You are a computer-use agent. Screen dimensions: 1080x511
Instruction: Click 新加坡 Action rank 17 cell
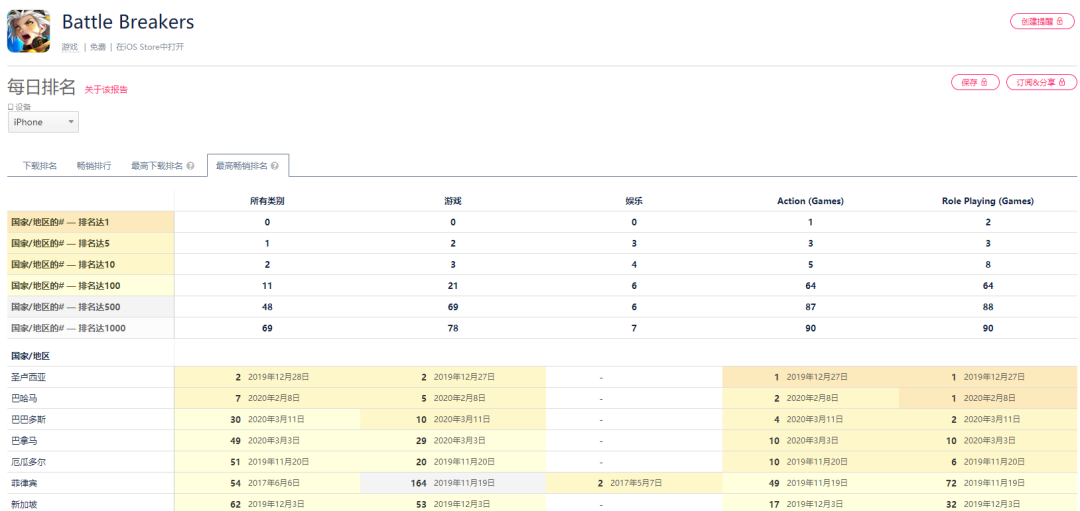pyautogui.click(x=810, y=503)
